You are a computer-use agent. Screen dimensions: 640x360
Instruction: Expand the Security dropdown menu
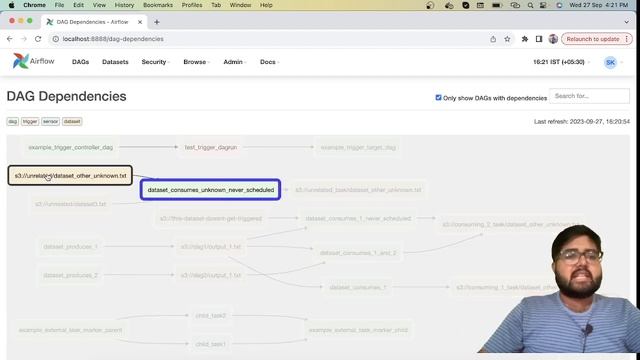point(156,62)
